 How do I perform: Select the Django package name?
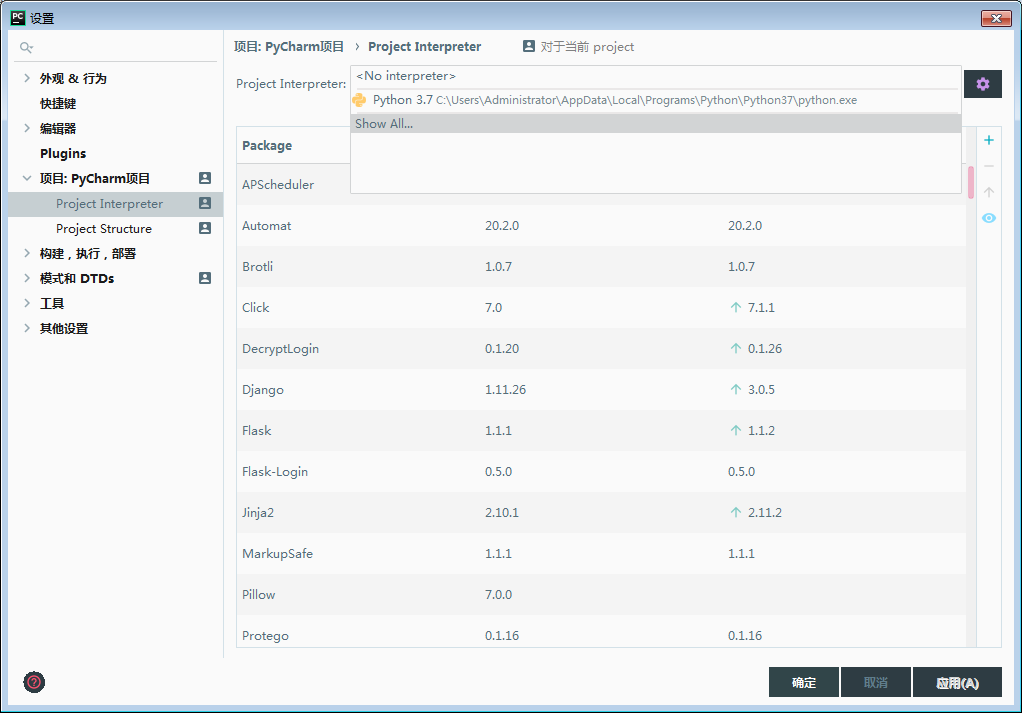coord(263,390)
